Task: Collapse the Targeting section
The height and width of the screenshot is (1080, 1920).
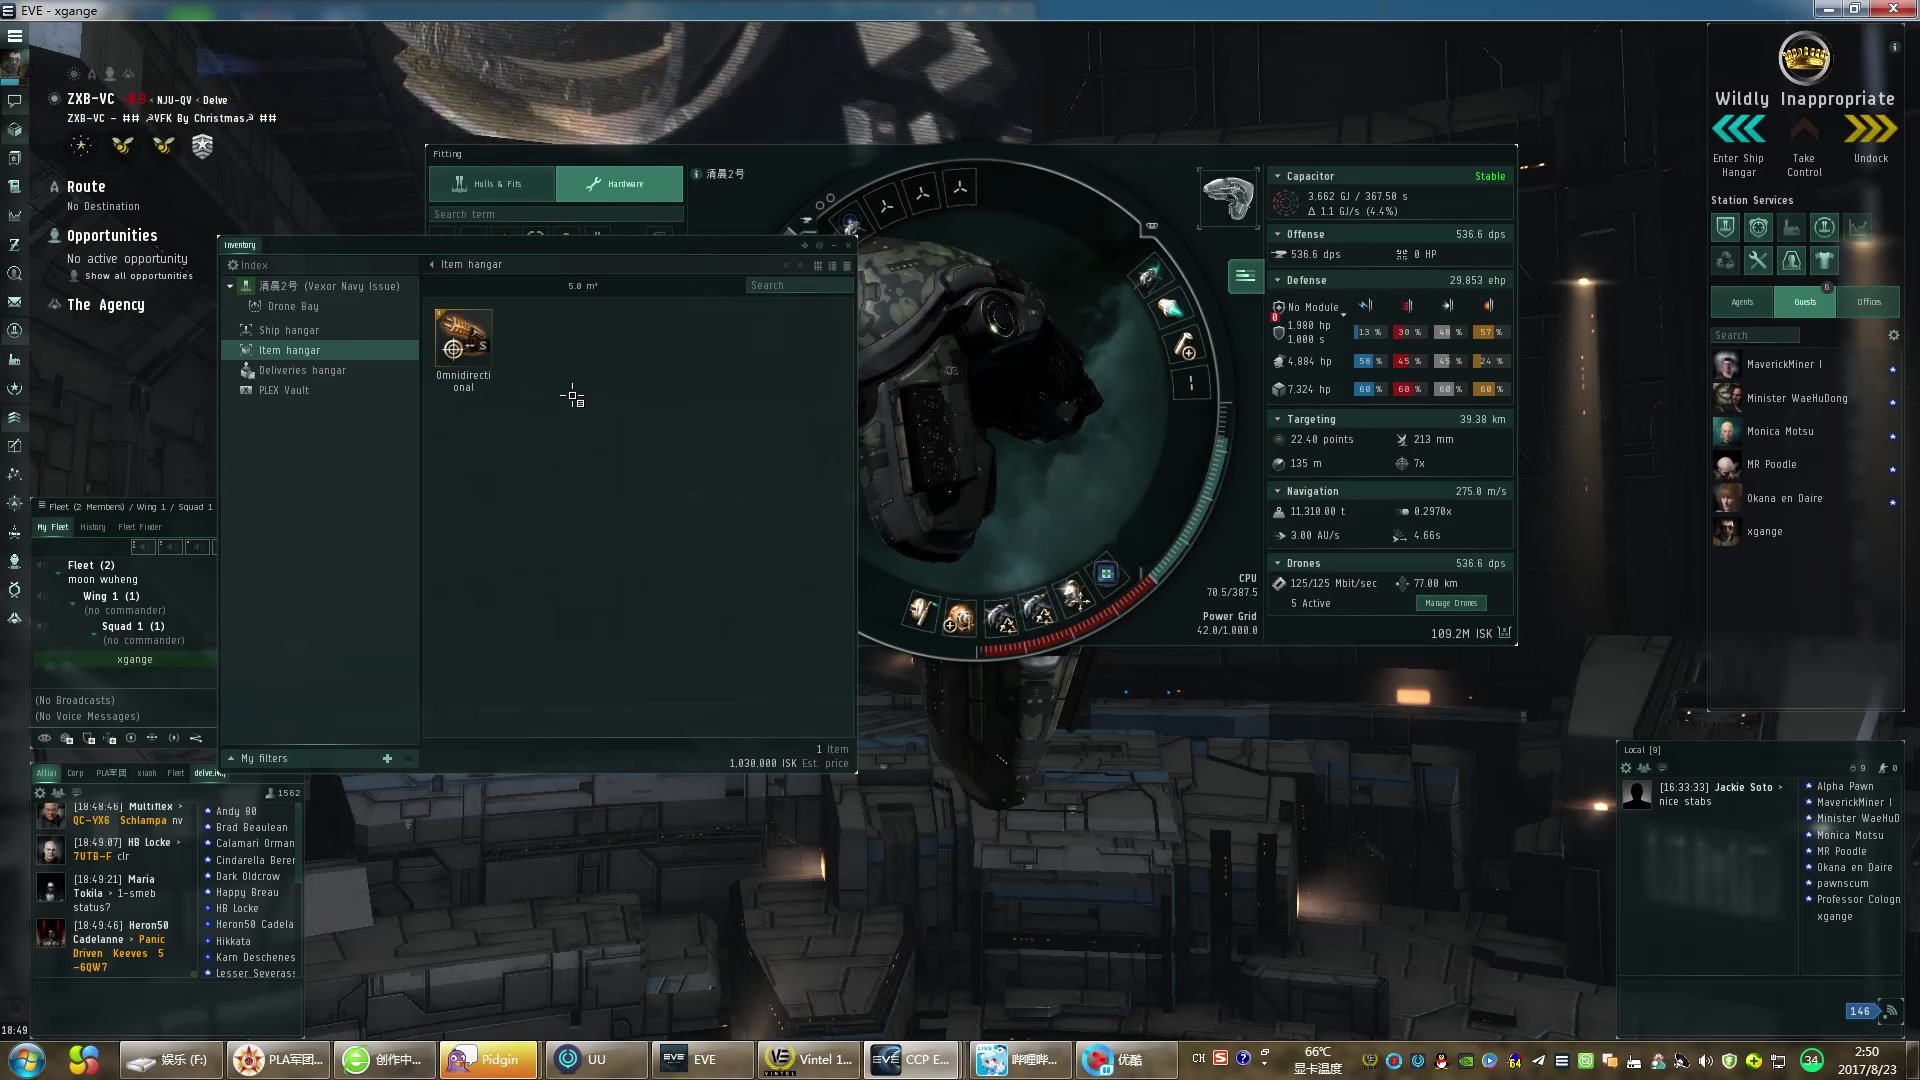Action: 1277,419
